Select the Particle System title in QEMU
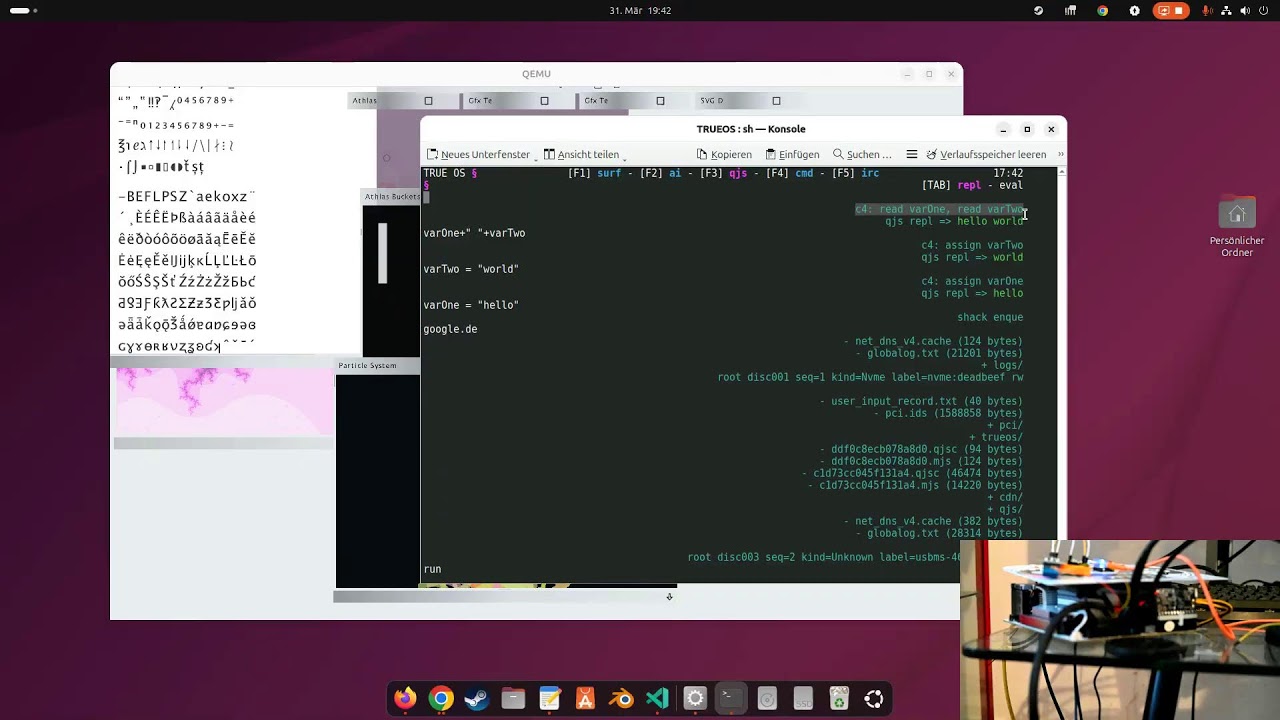 coord(367,366)
